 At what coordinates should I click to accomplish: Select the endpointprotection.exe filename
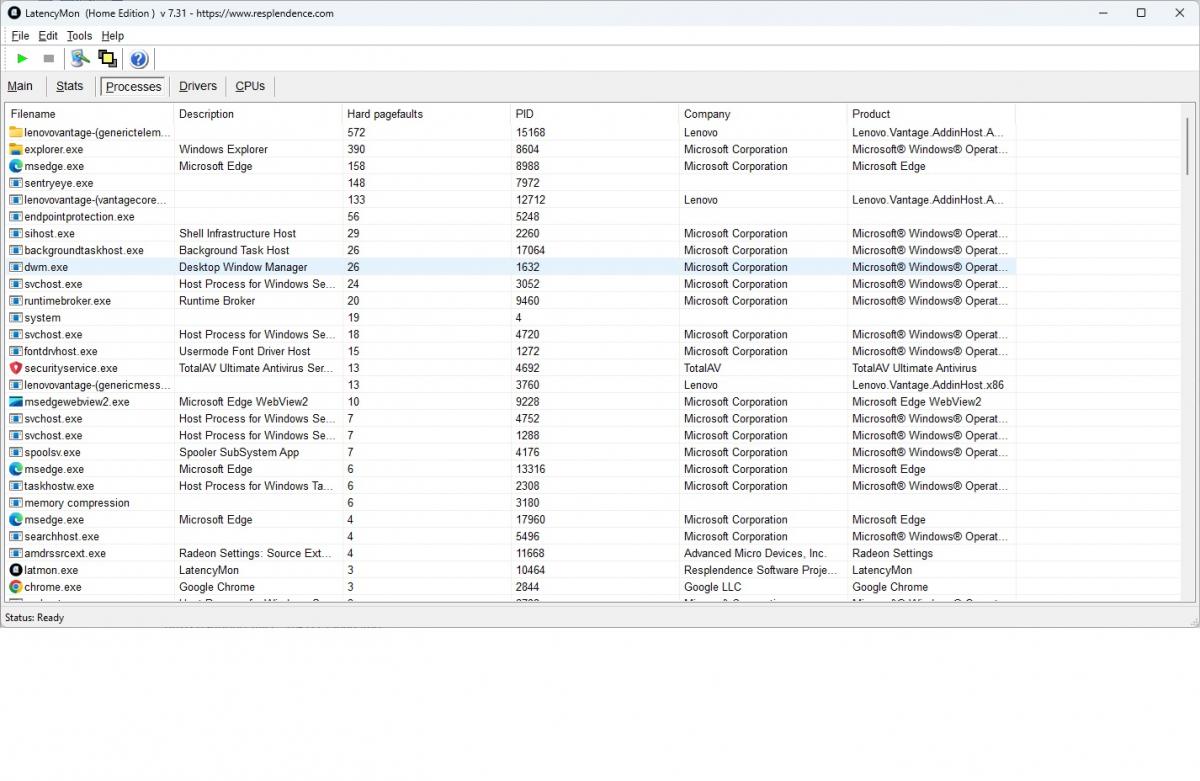click(x=79, y=216)
